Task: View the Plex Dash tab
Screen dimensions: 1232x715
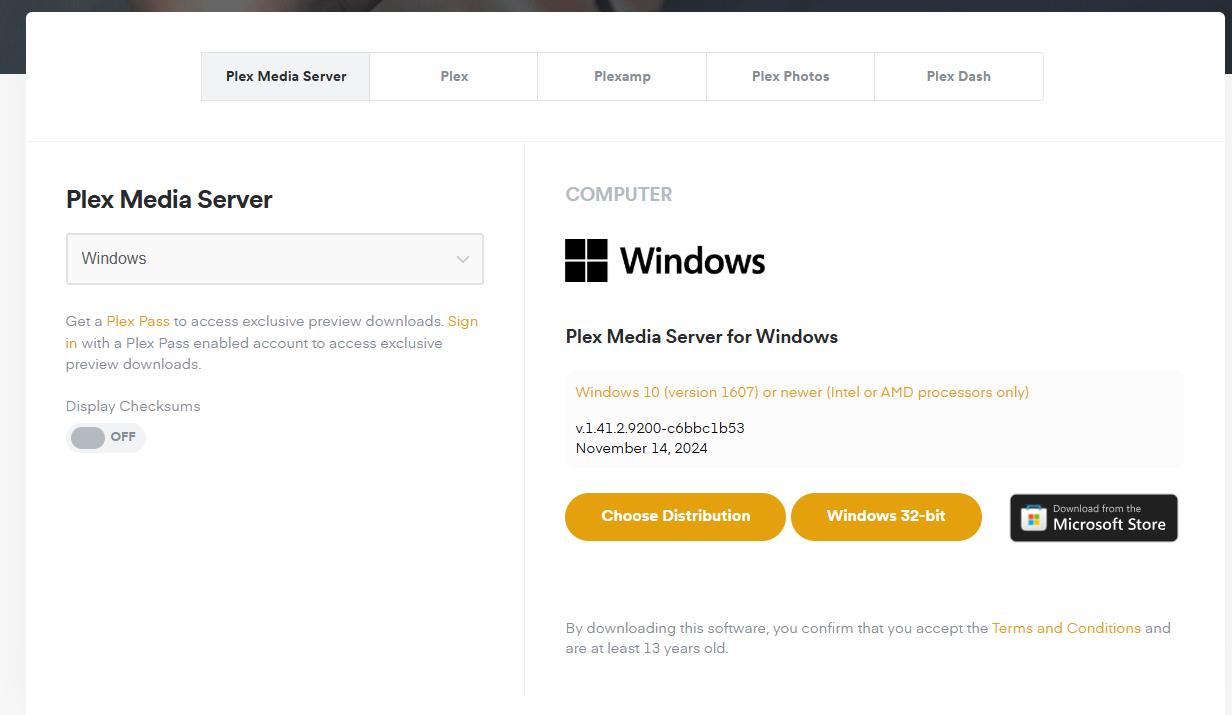Action: coord(957,76)
